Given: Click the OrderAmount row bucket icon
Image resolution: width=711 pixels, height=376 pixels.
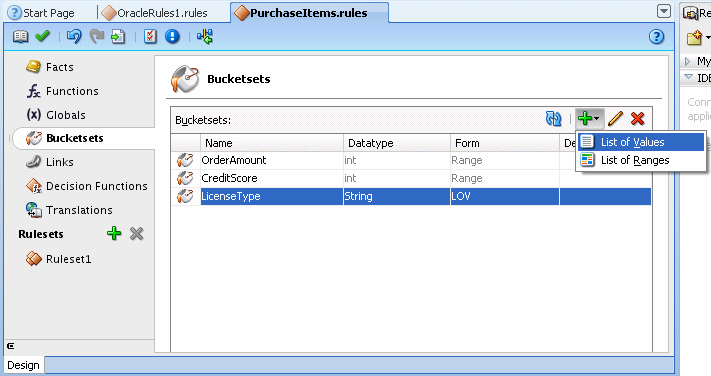Looking at the screenshot, I should click(185, 160).
